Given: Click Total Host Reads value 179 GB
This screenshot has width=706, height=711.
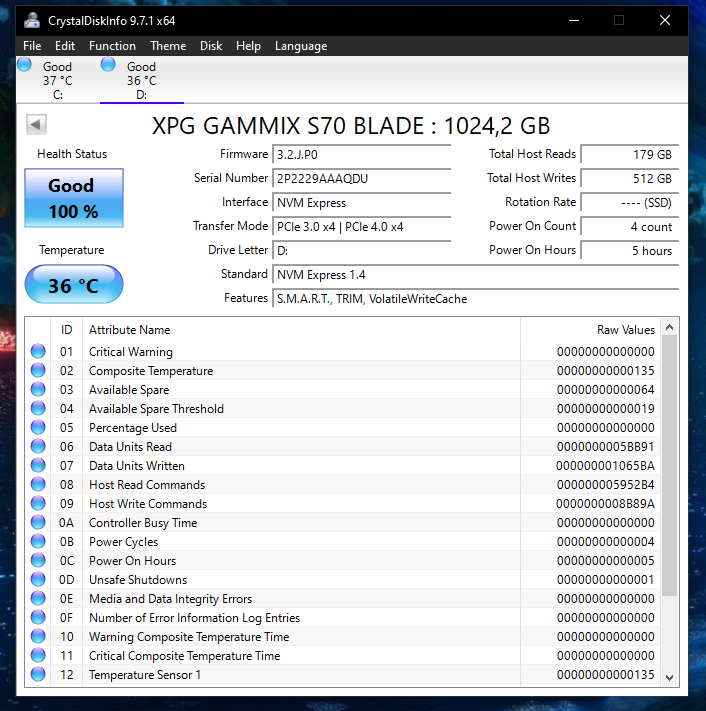Looking at the screenshot, I should pyautogui.click(x=630, y=155).
